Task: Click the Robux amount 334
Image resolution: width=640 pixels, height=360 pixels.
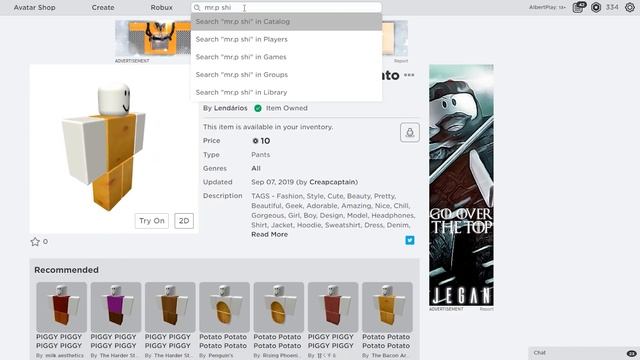Action: (612, 7)
